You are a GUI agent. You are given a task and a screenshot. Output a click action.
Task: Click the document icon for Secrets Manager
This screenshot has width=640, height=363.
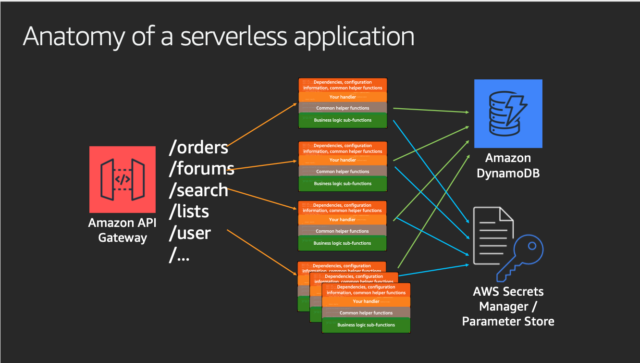point(493,236)
